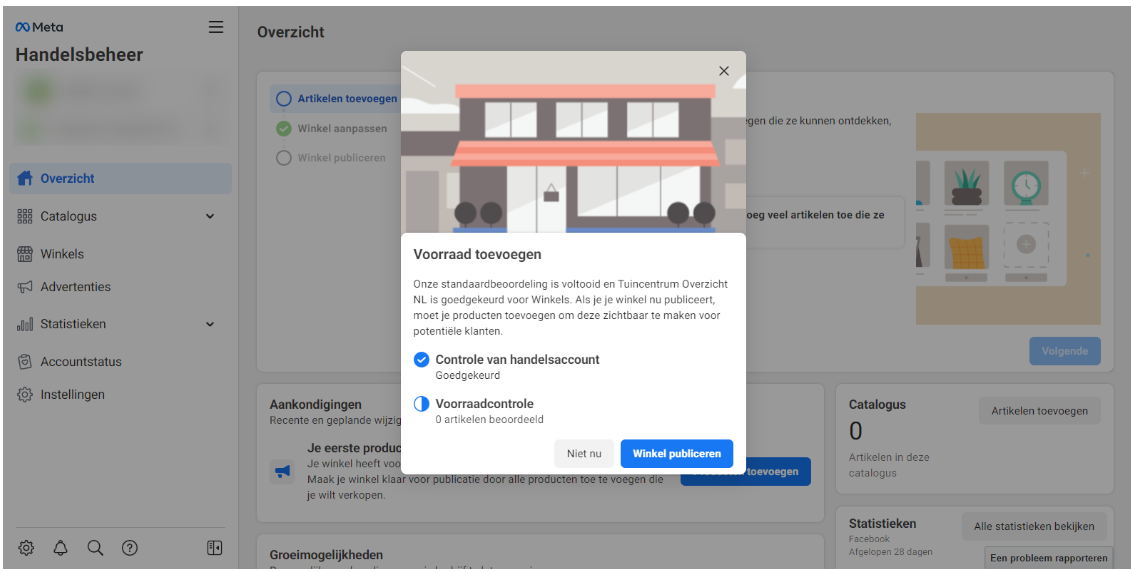The image size is (1131, 572).
Task: Open settings gear icon in bottom bar
Action: click(x=26, y=547)
